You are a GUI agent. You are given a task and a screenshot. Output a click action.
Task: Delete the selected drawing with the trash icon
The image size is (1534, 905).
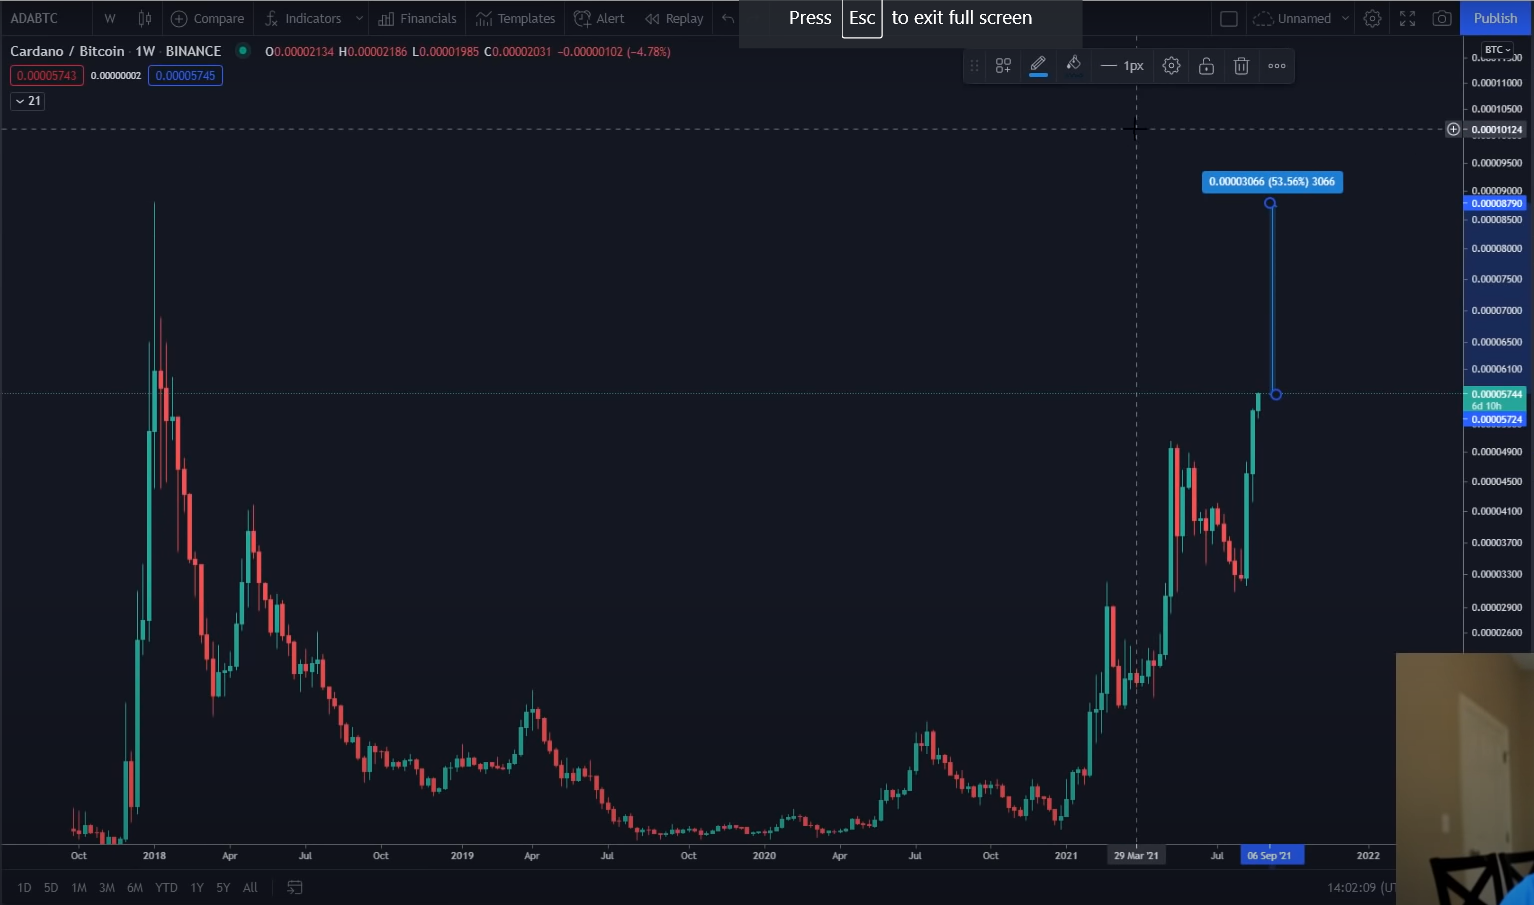tap(1241, 66)
